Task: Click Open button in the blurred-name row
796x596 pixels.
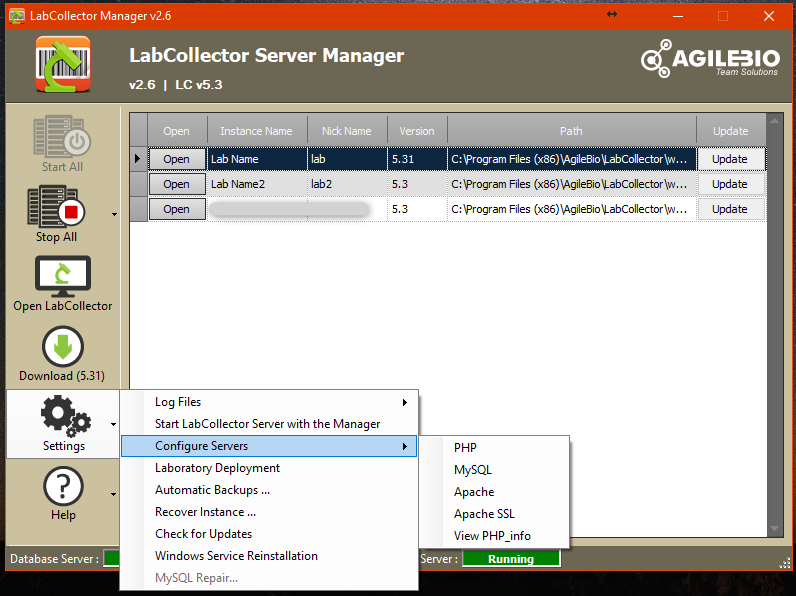Action: point(177,209)
